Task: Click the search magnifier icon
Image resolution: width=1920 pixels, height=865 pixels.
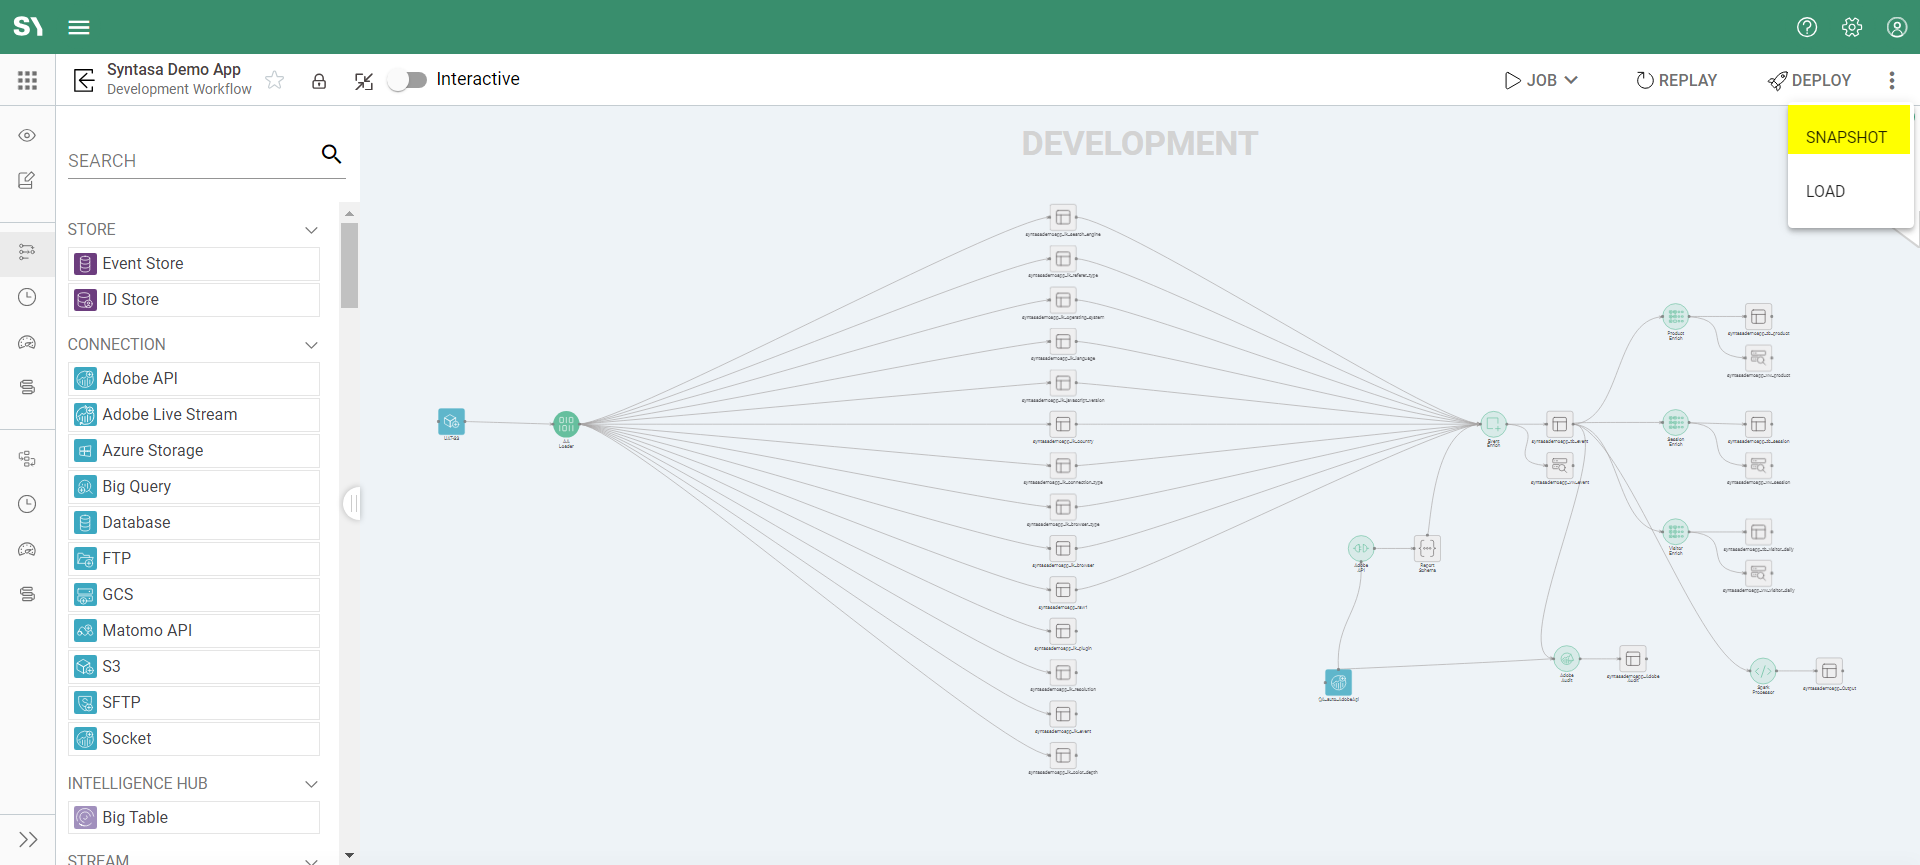Action: click(x=331, y=154)
